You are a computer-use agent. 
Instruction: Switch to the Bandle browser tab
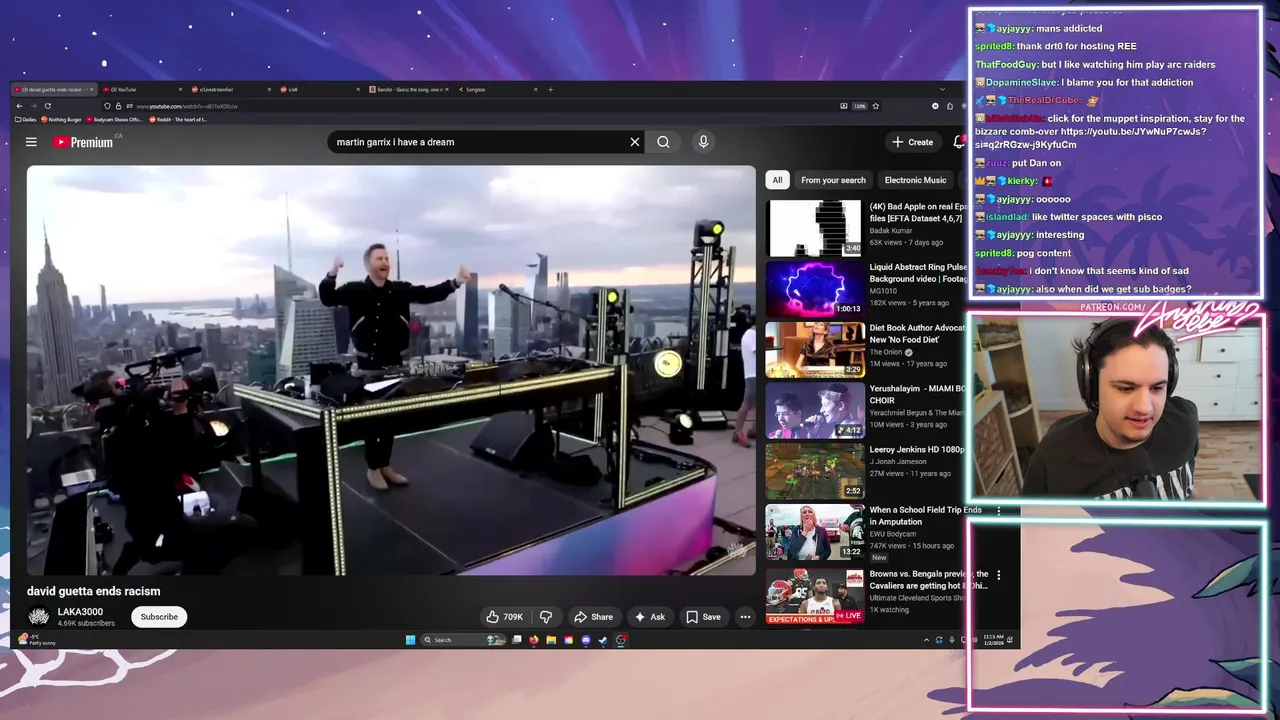[x=407, y=89]
